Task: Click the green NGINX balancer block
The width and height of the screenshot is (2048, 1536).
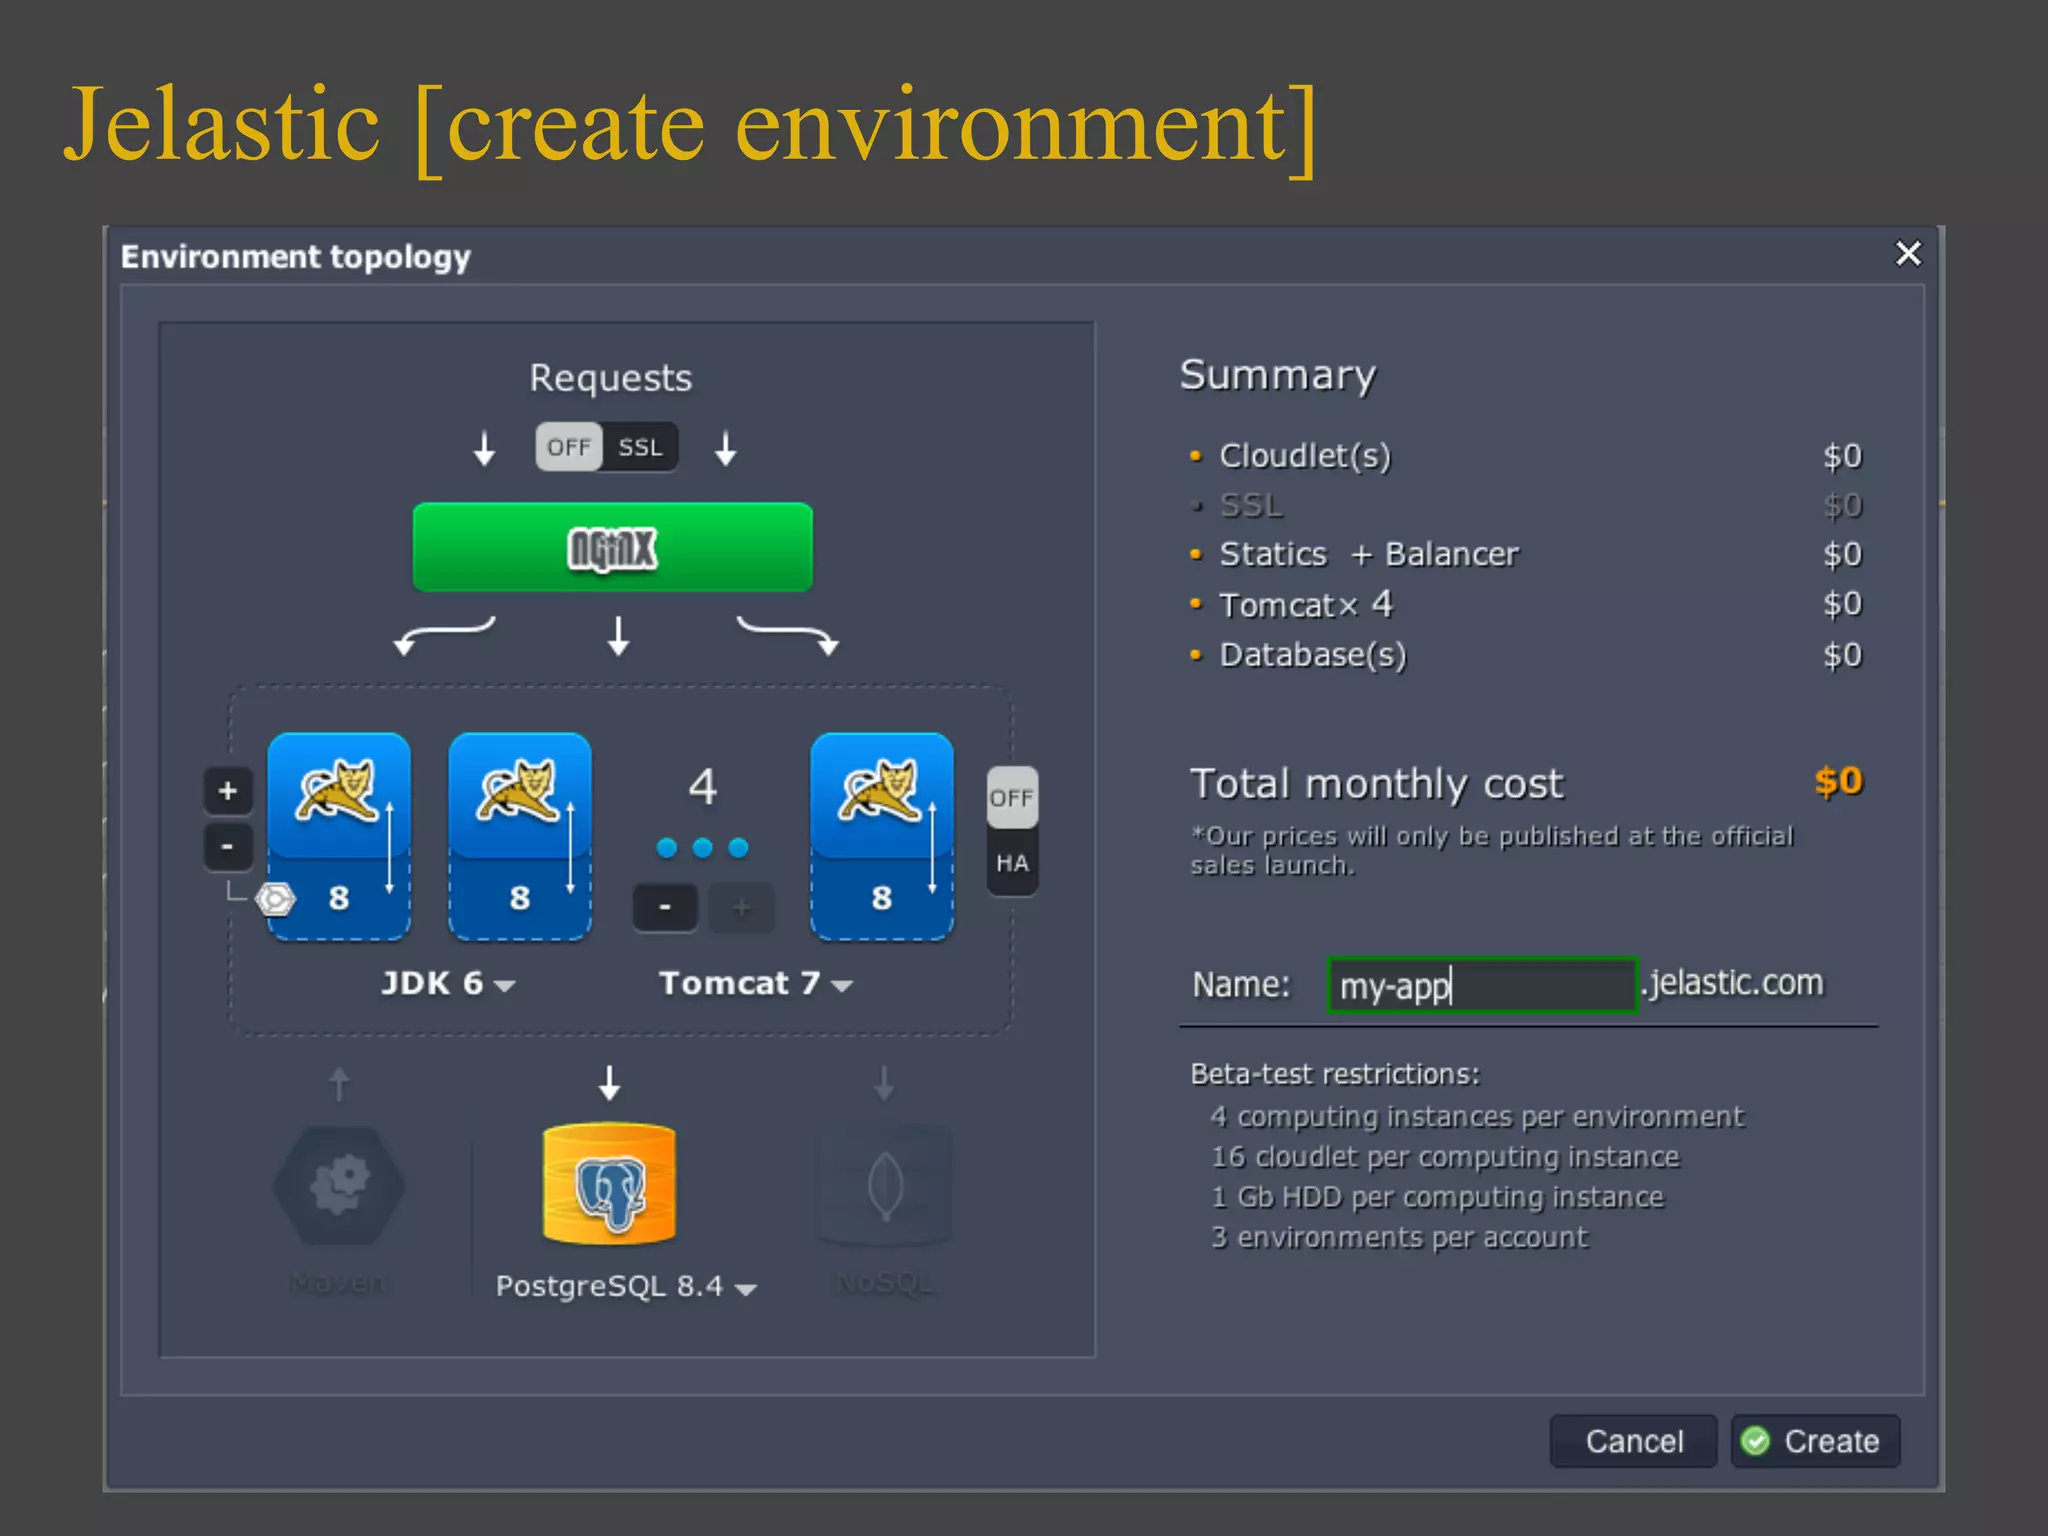Action: [x=612, y=547]
